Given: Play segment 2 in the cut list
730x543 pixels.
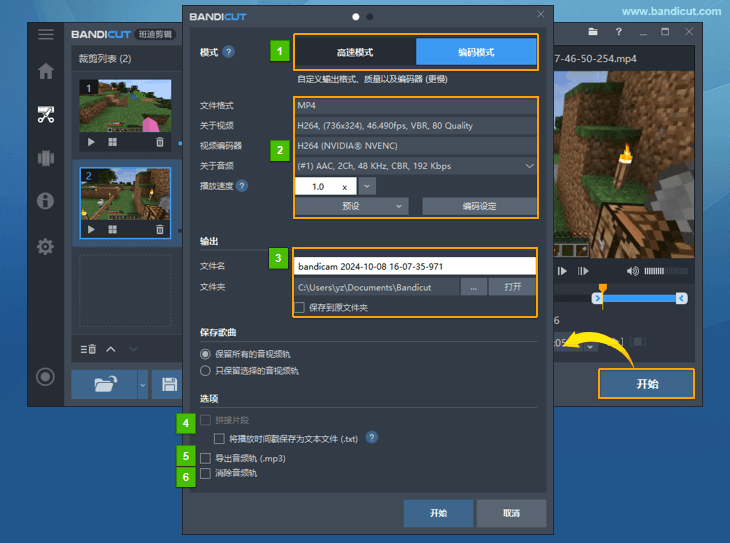Looking at the screenshot, I should tap(91, 229).
